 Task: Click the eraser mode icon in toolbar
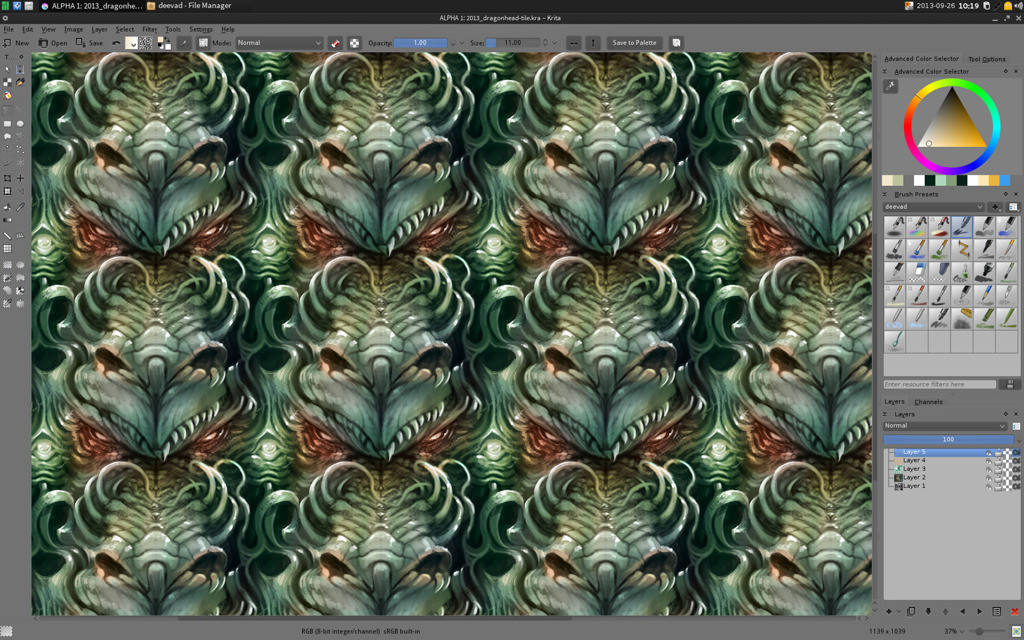point(335,43)
